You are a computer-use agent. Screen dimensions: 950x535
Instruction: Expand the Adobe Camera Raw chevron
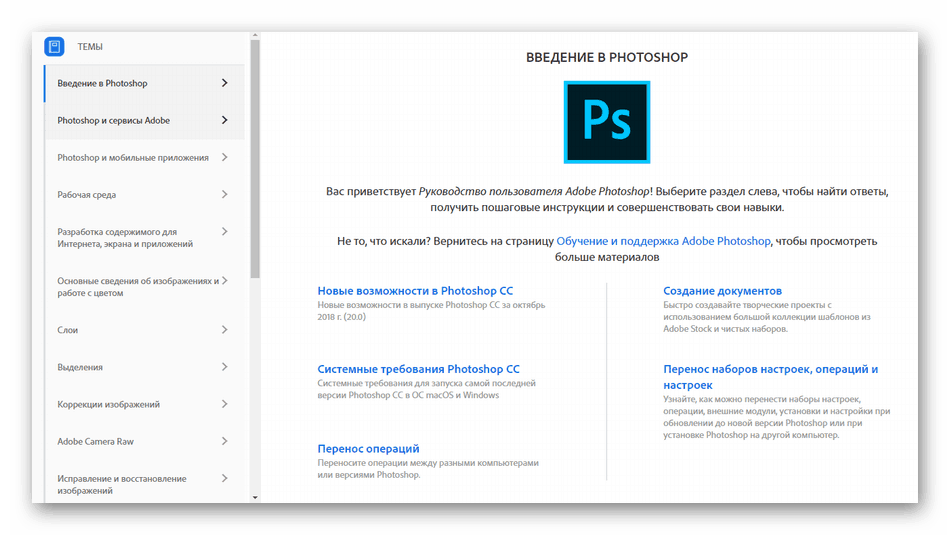pos(224,441)
